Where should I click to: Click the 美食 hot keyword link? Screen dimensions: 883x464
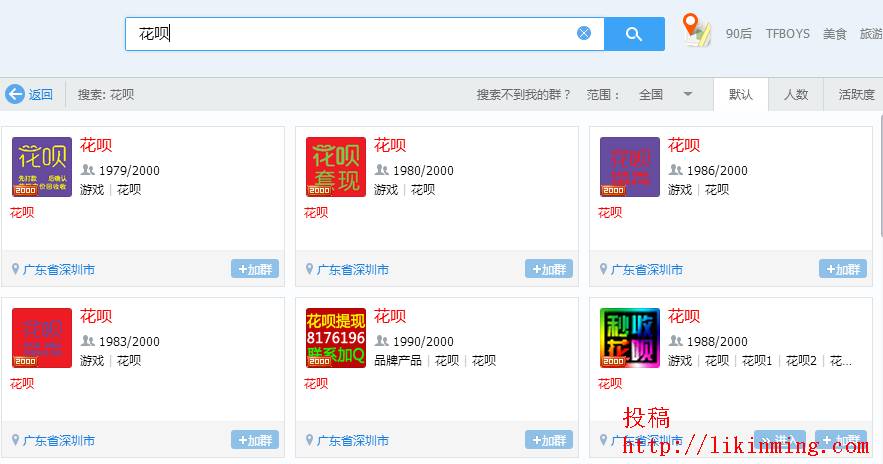click(x=835, y=34)
